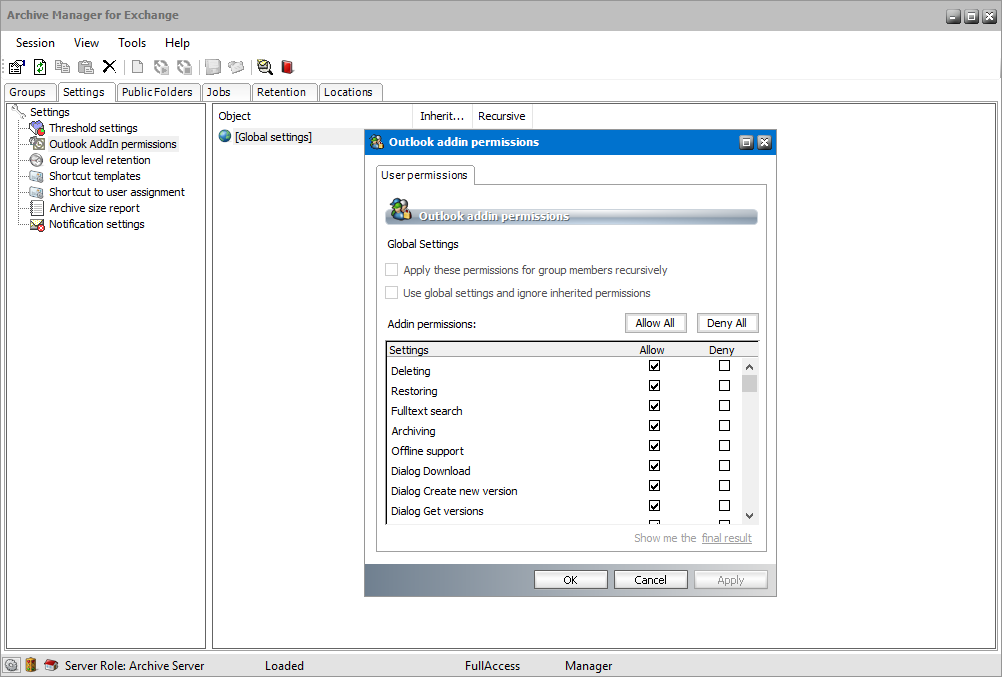Switch to the Jobs tab
The height and width of the screenshot is (677, 1002).
coord(226,92)
